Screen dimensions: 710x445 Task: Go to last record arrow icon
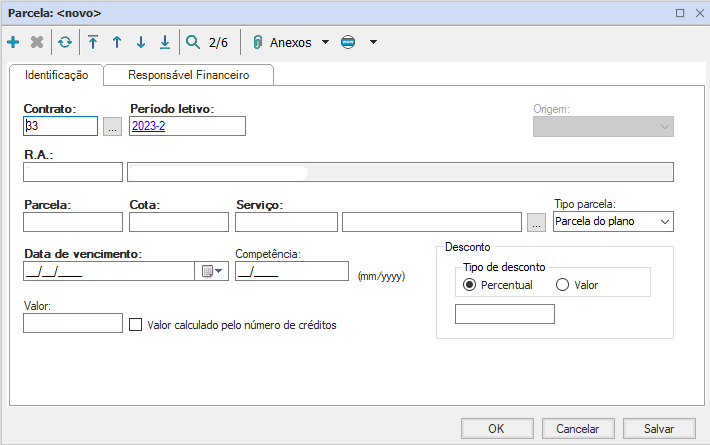[x=165, y=43]
